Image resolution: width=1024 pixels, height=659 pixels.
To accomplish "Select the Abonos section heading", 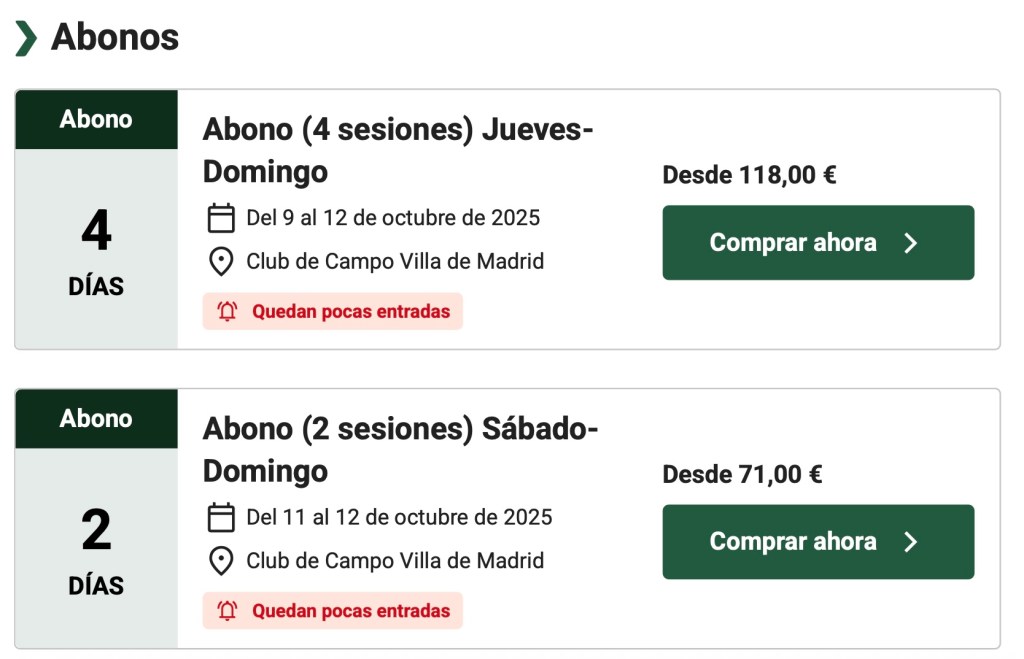I will [115, 38].
